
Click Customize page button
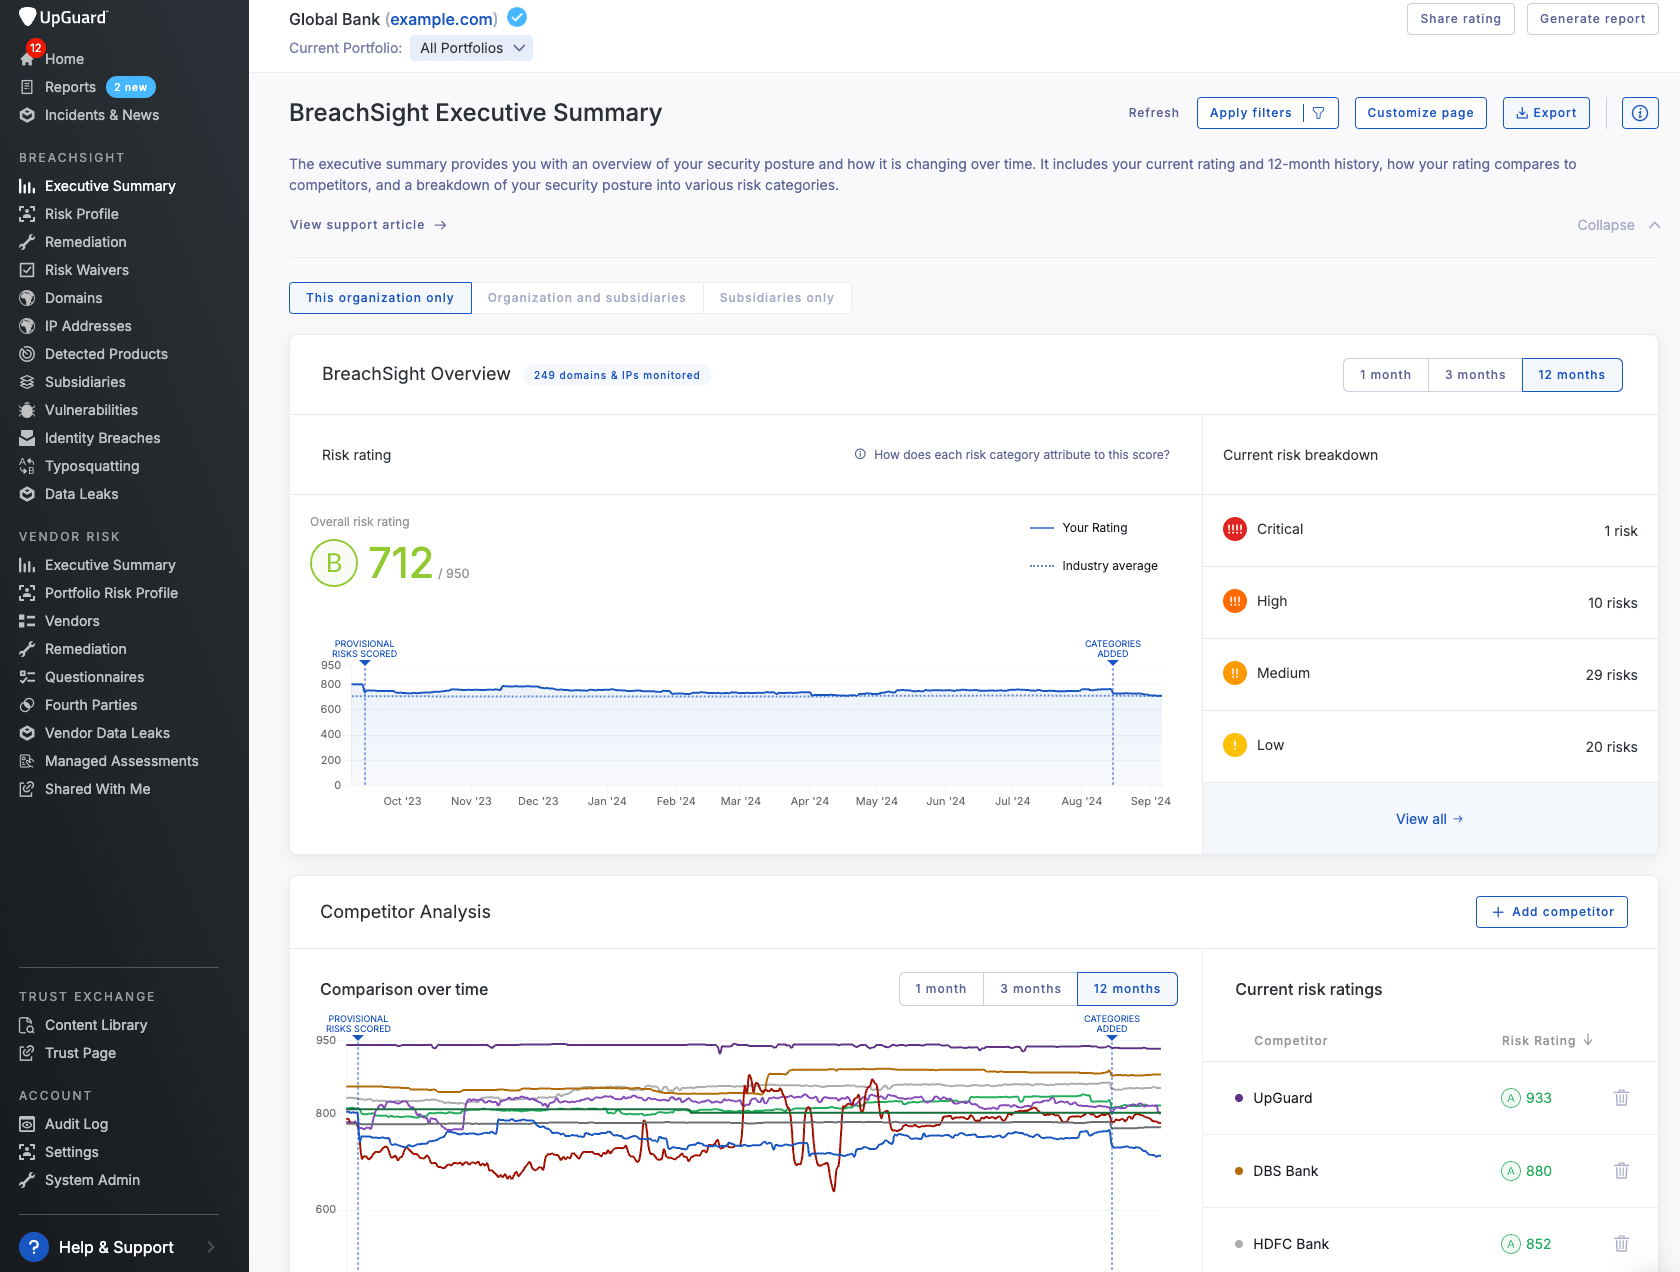(1421, 113)
